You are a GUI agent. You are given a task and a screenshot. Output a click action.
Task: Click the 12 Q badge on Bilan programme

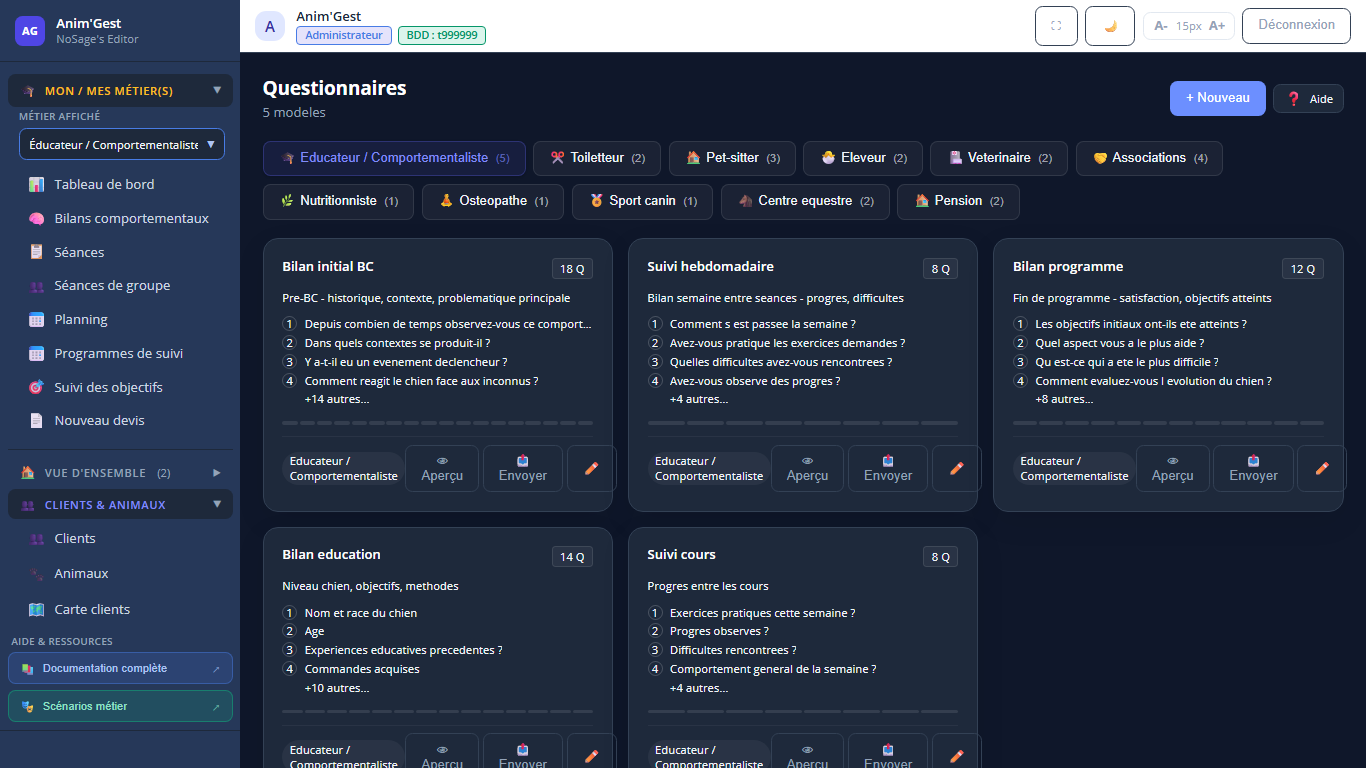(x=1303, y=268)
